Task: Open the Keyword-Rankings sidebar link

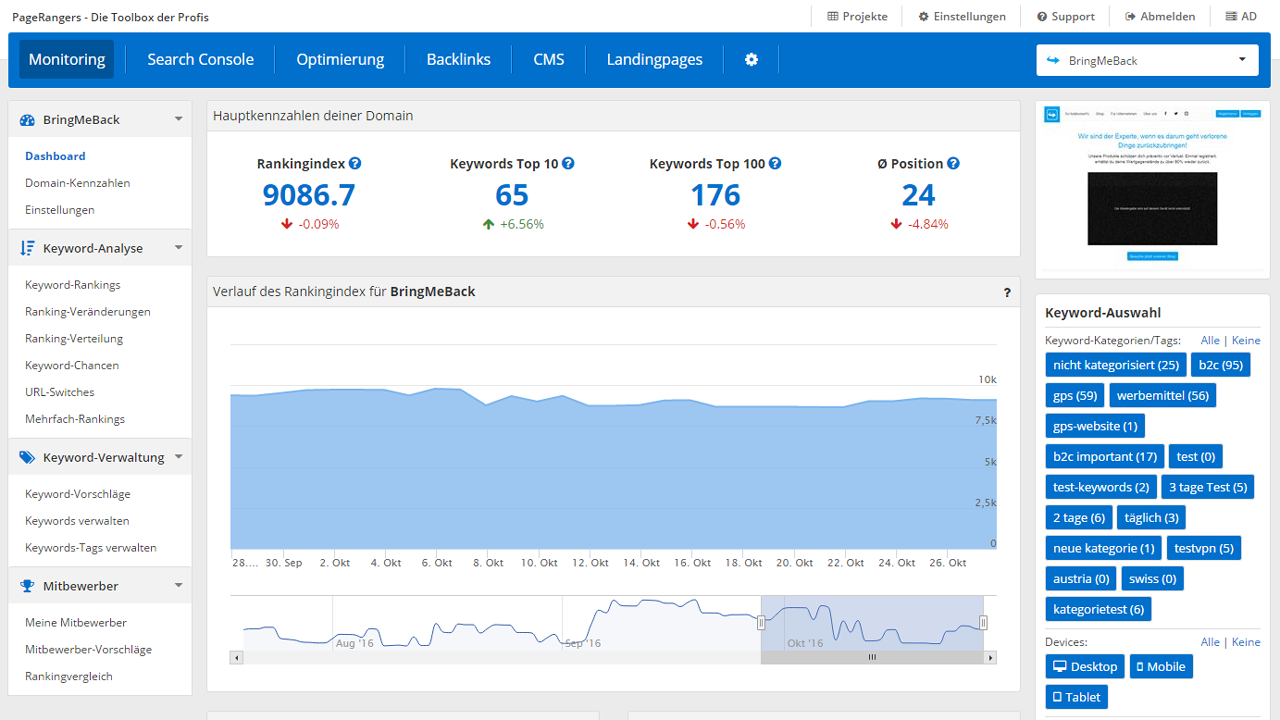Action: click(72, 285)
